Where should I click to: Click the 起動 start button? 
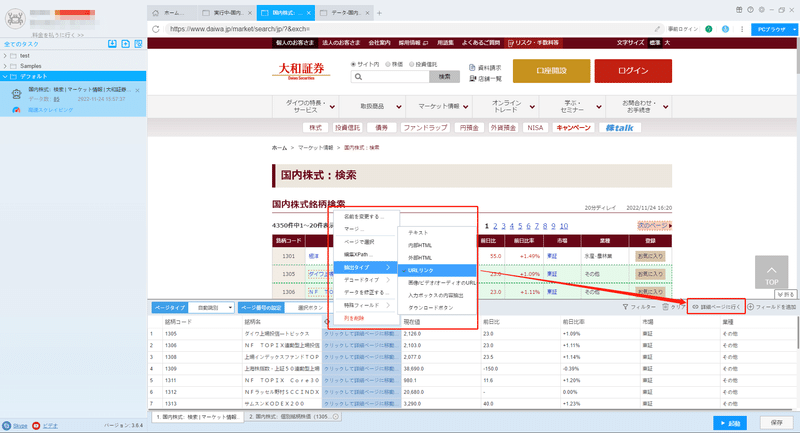(x=730, y=423)
